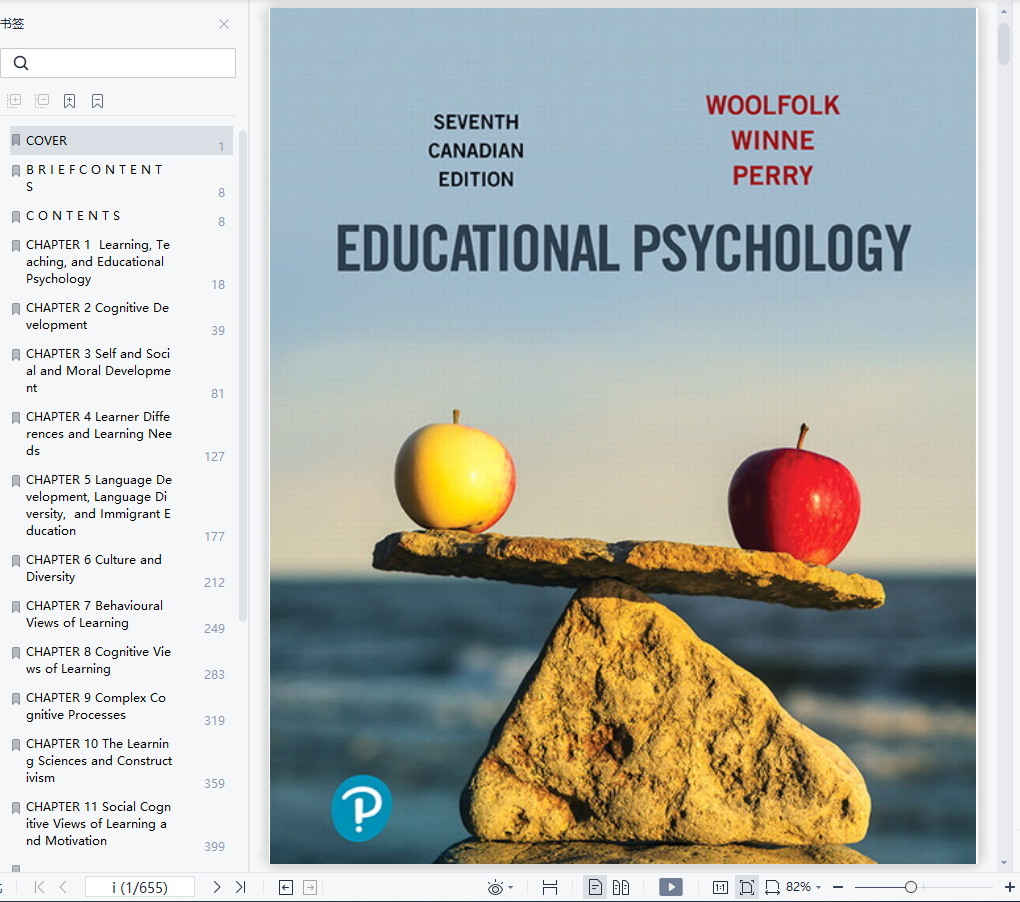The image size is (1020, 902).
Task: Click the book cover page image
Action: coord(623,436)
